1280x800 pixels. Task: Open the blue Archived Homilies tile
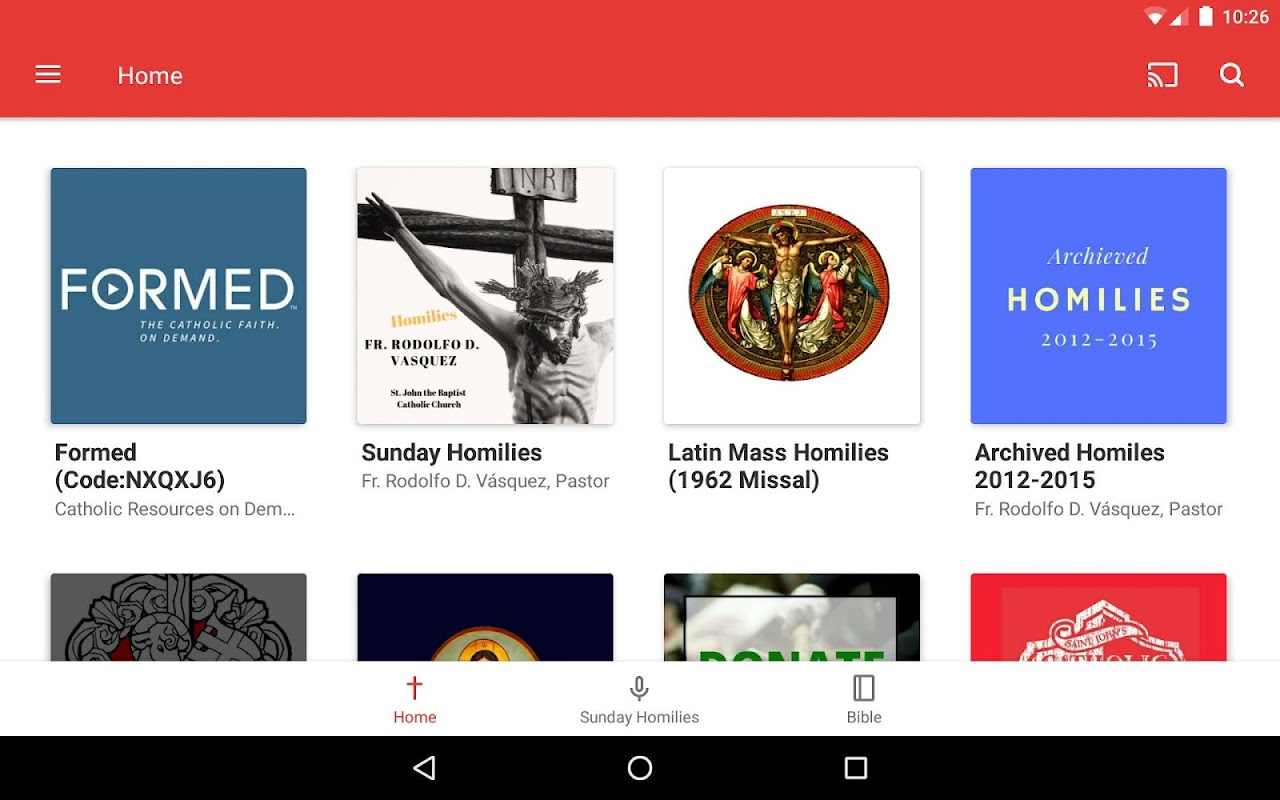[x=1099, y=296]
